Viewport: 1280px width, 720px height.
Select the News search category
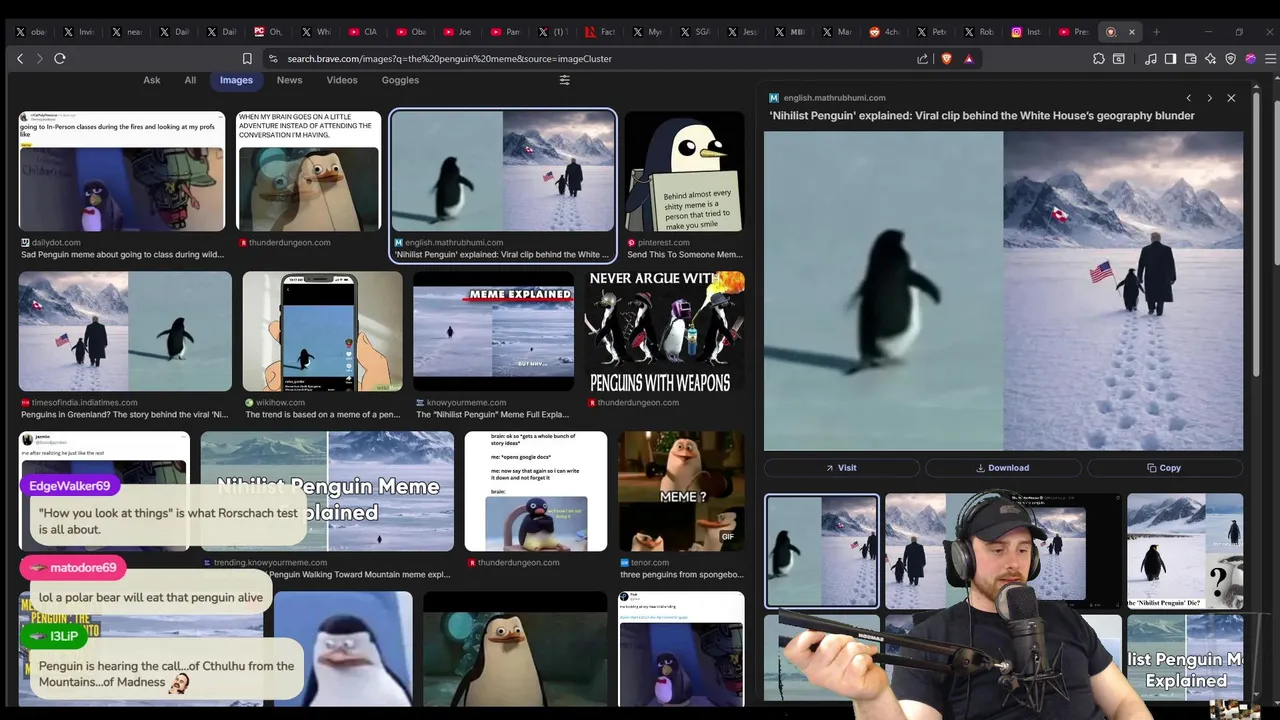[x=289, y=80]
